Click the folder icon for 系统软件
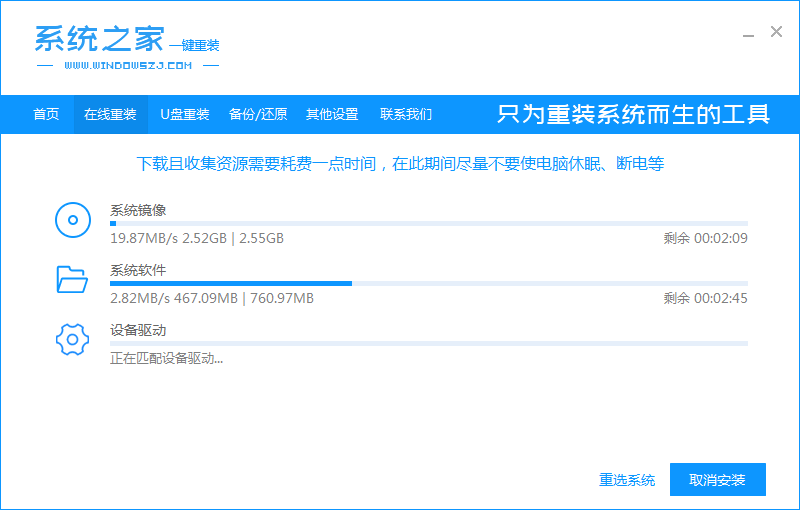Viewport: 800px width, 510px height. tap(73, 280)
